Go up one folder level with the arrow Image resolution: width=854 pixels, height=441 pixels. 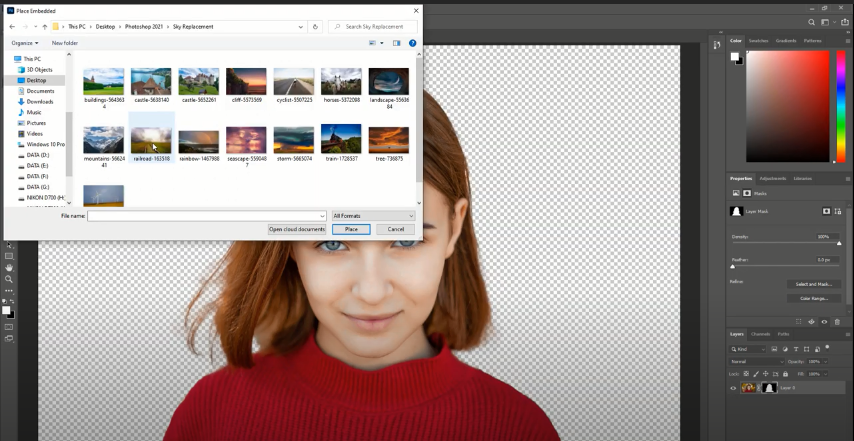(44, 27)
